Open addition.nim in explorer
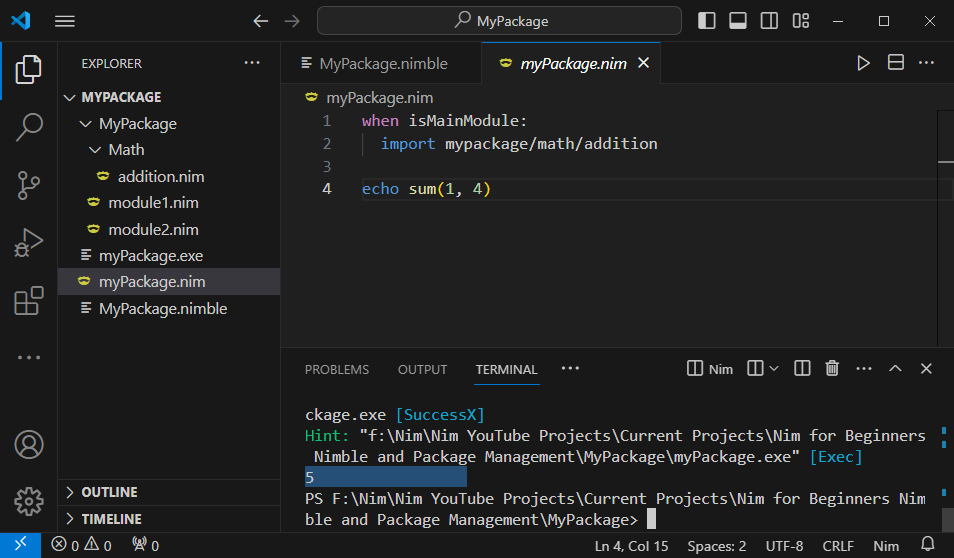Image resolution: width=954 pixels, height=558 pixels. click(x=169, y=176)
